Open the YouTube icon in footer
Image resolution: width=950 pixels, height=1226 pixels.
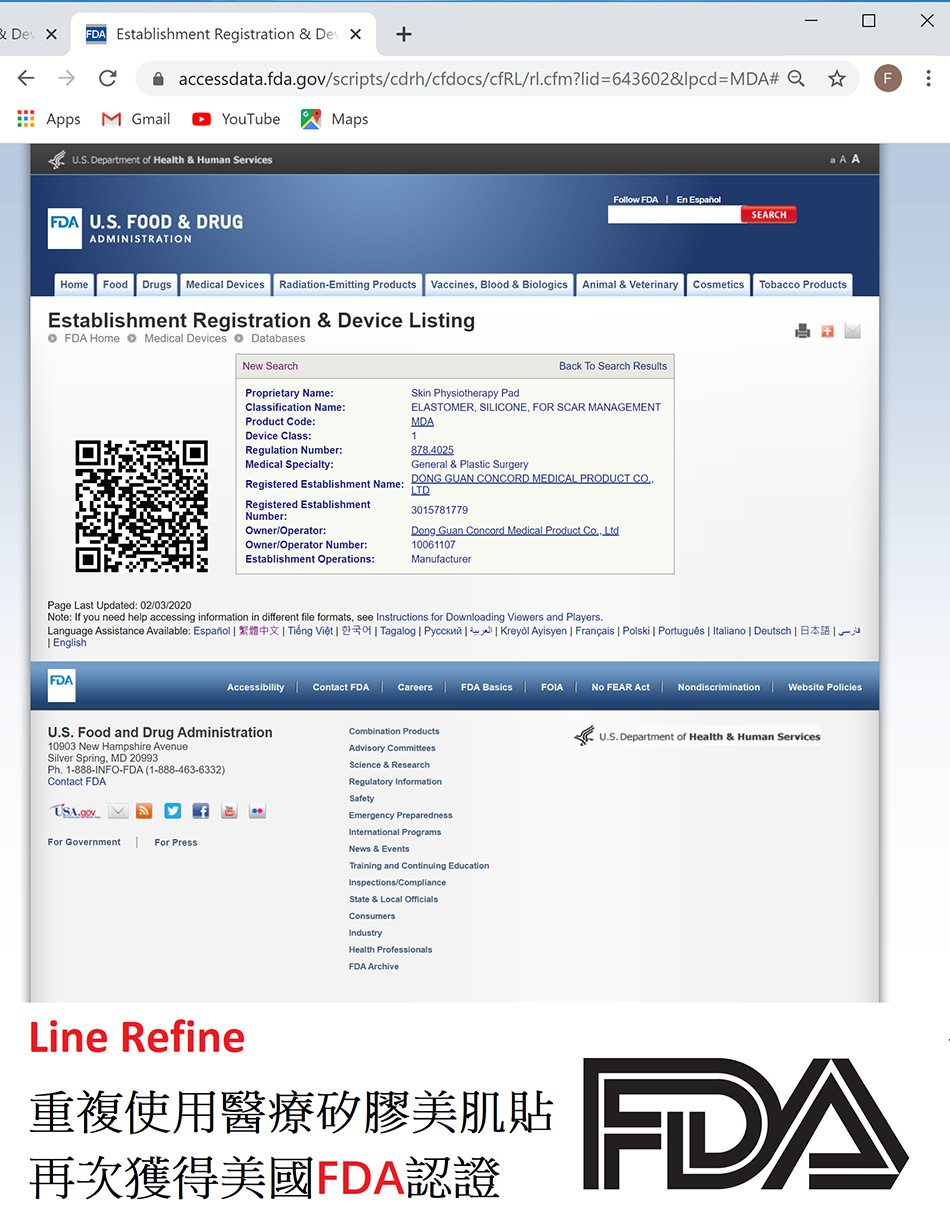click(x=229, y=811)
